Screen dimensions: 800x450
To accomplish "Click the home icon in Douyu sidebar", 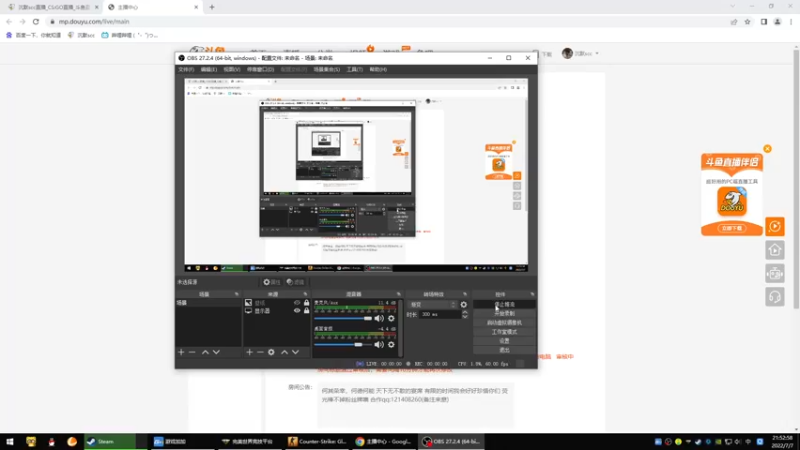I will click(774, 250).
